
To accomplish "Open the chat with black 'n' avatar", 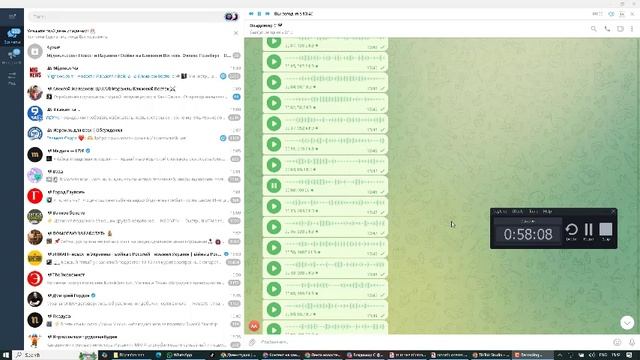I will [x=134, y=320].
